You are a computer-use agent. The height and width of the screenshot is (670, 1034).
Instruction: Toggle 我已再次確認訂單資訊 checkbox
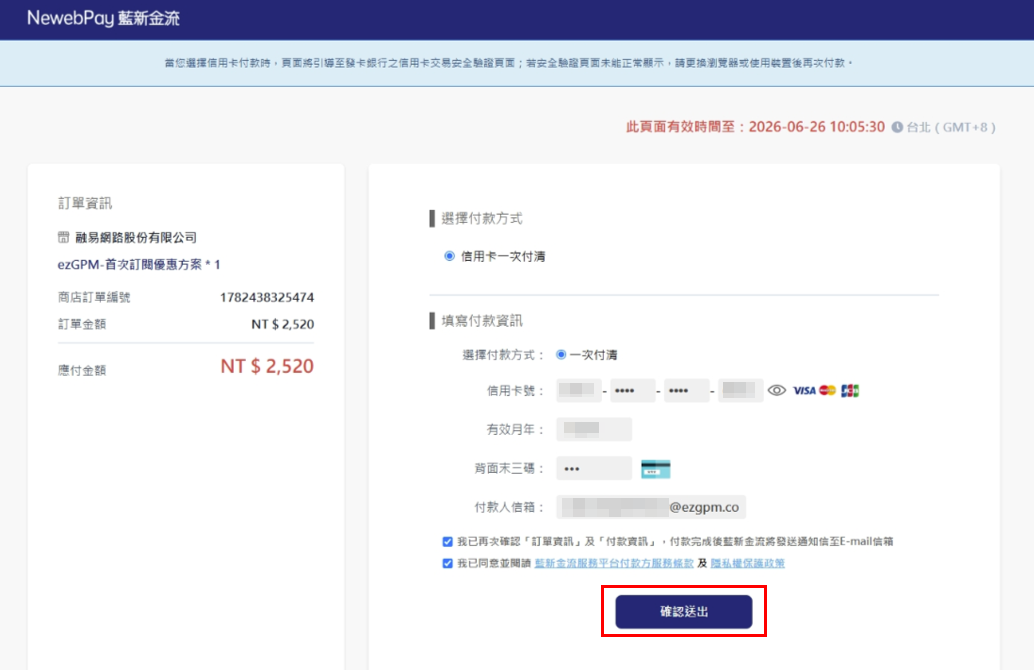tap(447, 541)
